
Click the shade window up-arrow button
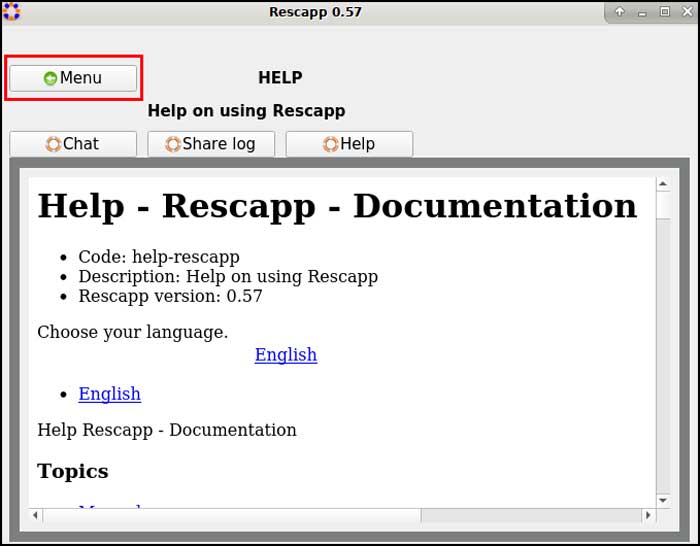pyautogui.click(x=620, y=12)
